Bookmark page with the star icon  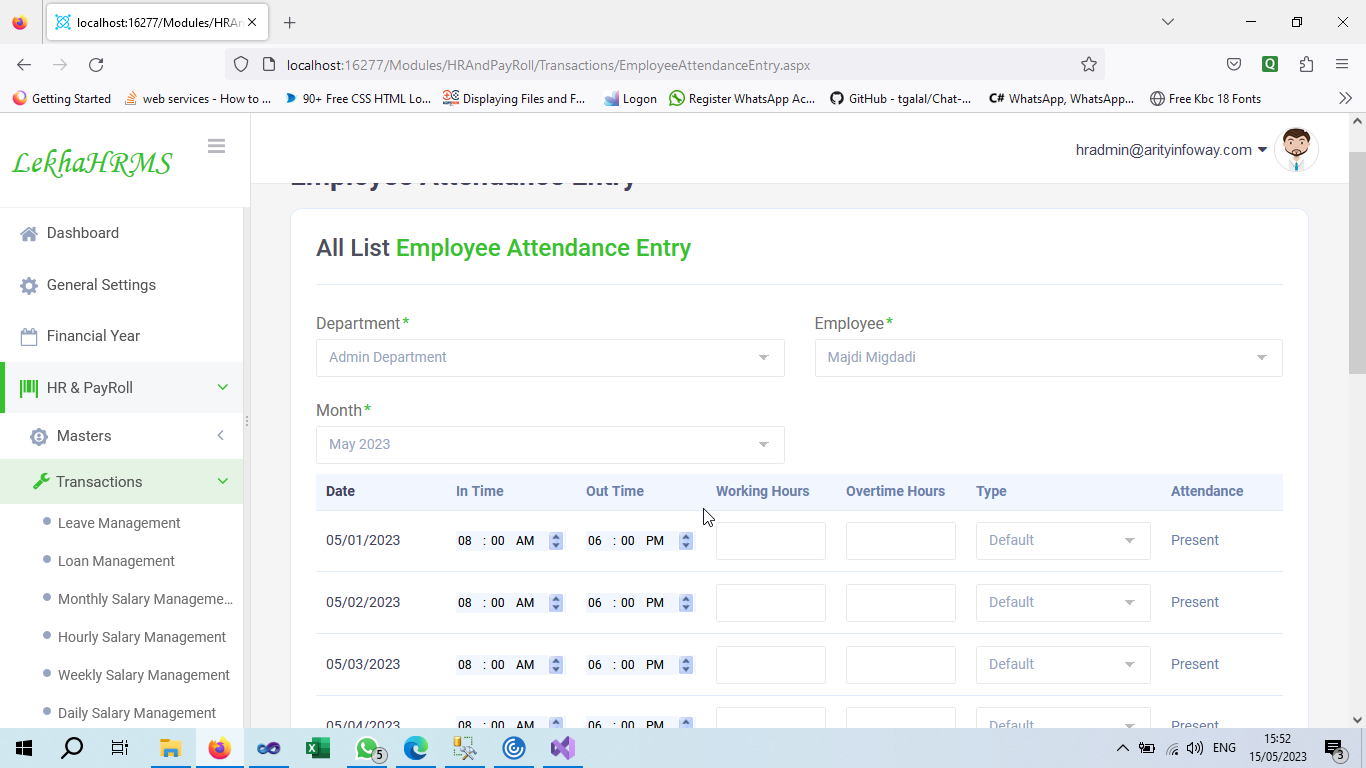pos(1089,65)
